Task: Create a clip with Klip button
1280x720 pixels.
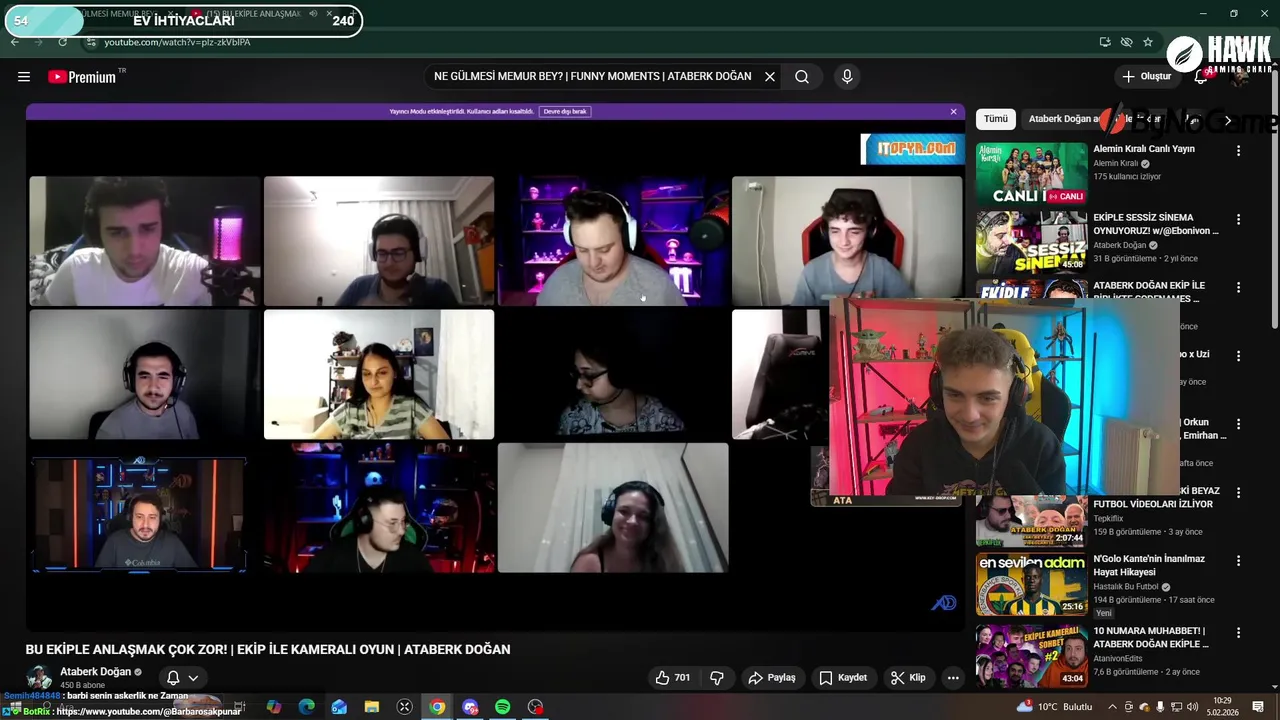Action: [908, 678]
